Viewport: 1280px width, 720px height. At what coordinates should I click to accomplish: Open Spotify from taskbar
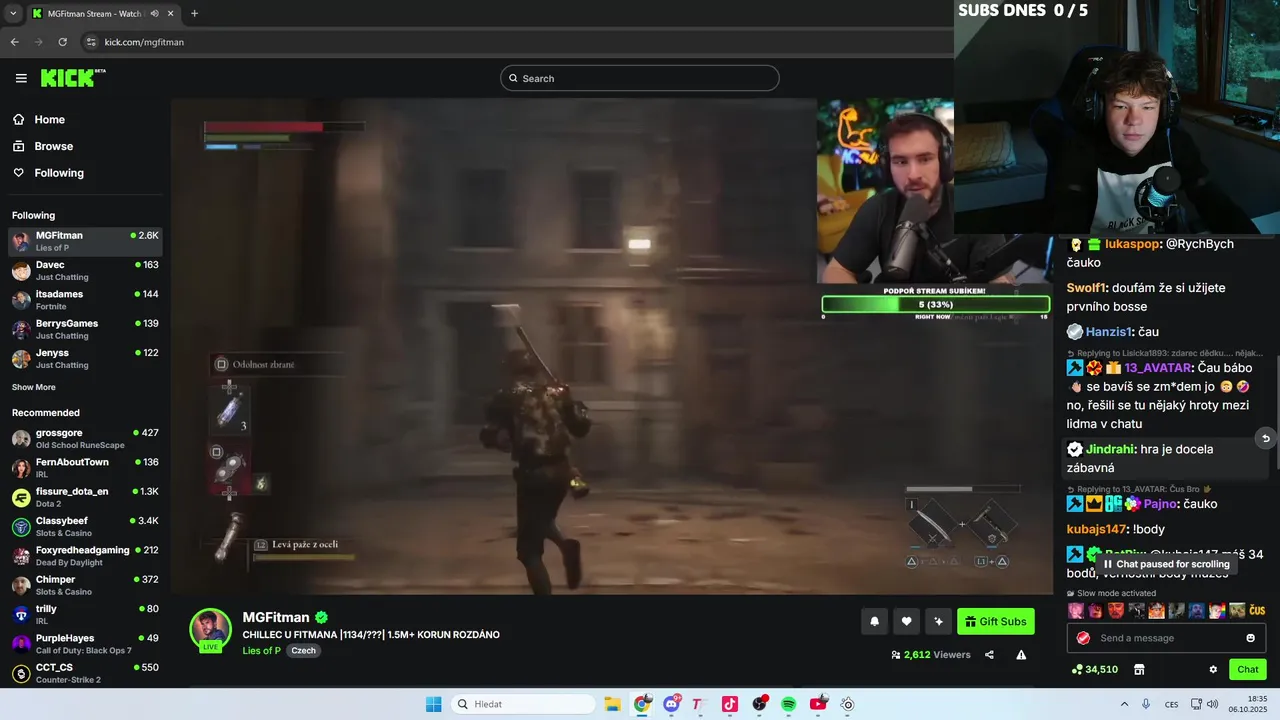788,704
